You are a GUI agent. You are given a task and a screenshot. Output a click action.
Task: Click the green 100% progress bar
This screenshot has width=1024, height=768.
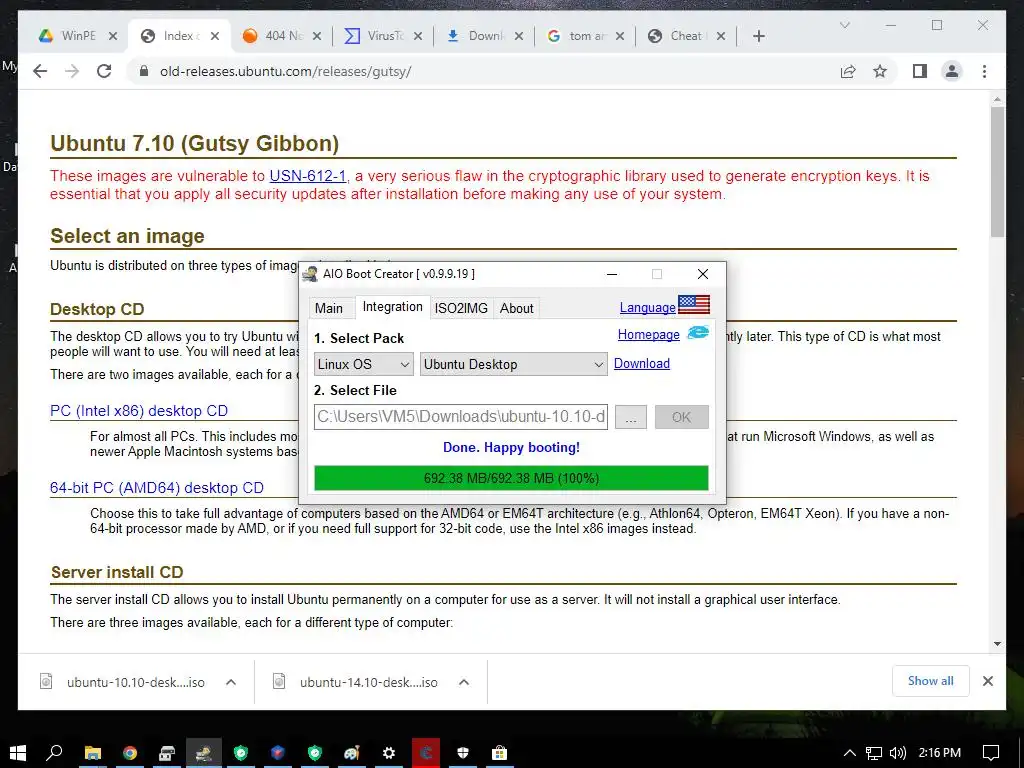(x=511, y=478)
